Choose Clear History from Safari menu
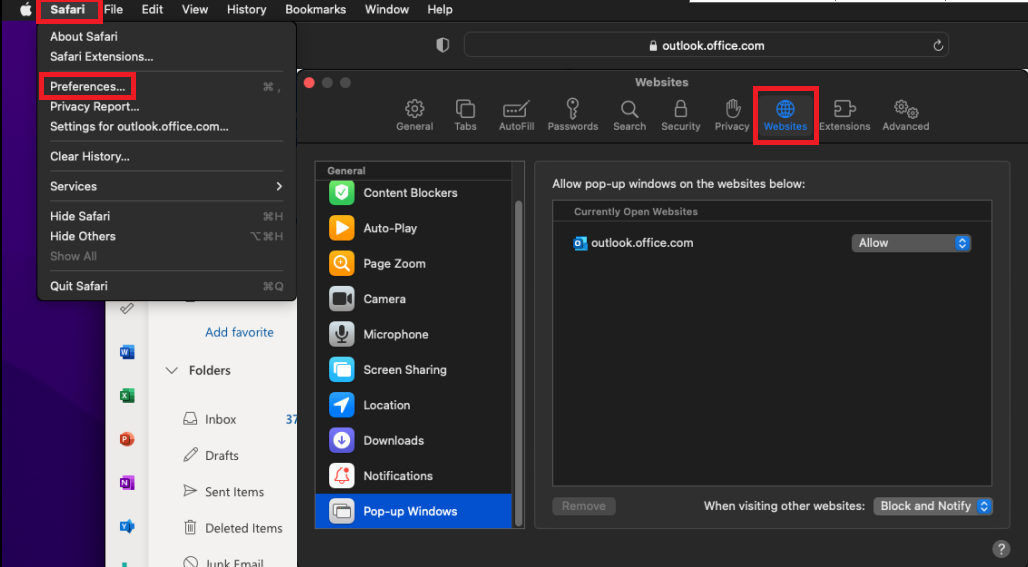 coord(90,156)
